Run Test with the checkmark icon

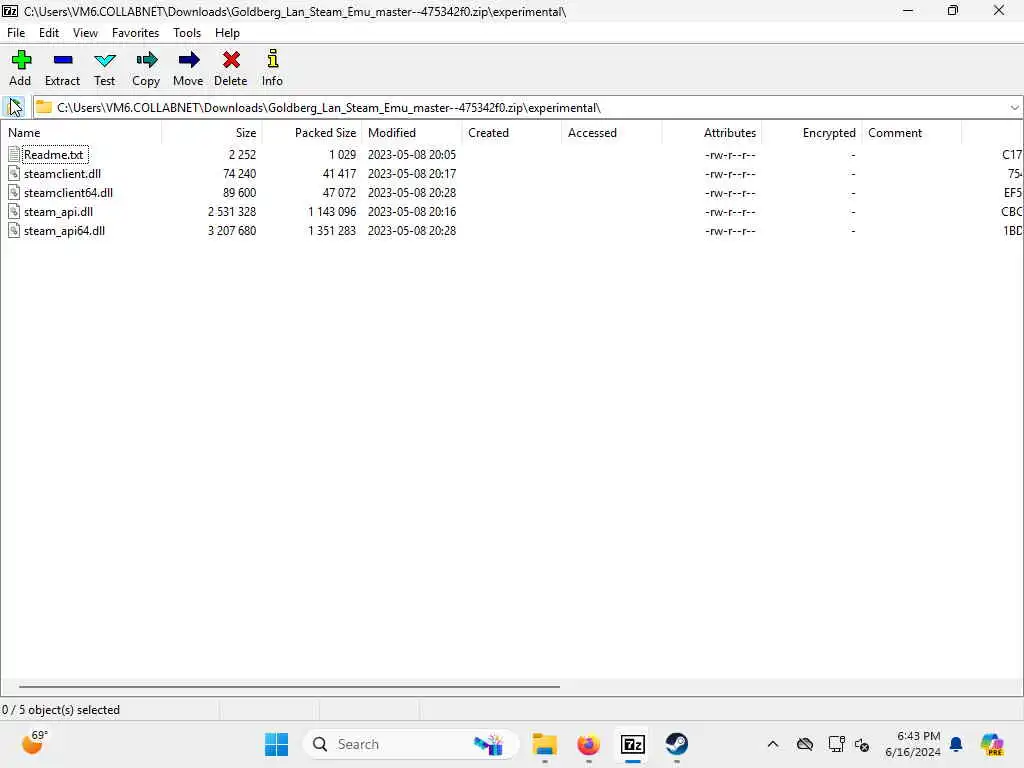(x=104, y=61)
